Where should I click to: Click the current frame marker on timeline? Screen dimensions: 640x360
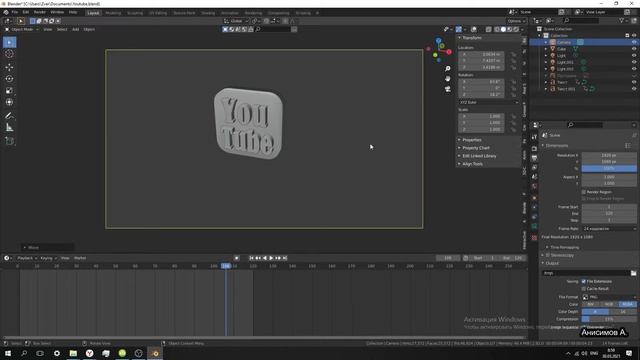point(226,266)
